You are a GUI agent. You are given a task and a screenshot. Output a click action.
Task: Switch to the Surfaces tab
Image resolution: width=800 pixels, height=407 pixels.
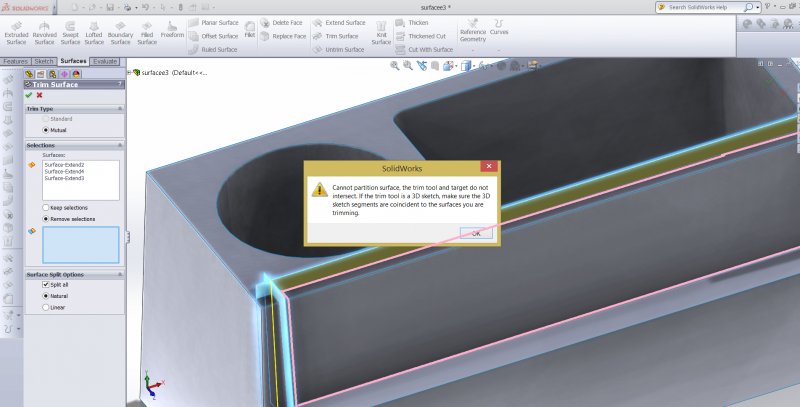73,61
